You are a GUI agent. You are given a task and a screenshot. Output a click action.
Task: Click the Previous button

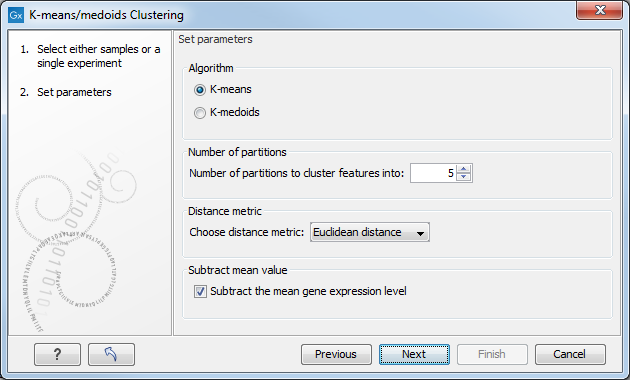coord(336,354)
